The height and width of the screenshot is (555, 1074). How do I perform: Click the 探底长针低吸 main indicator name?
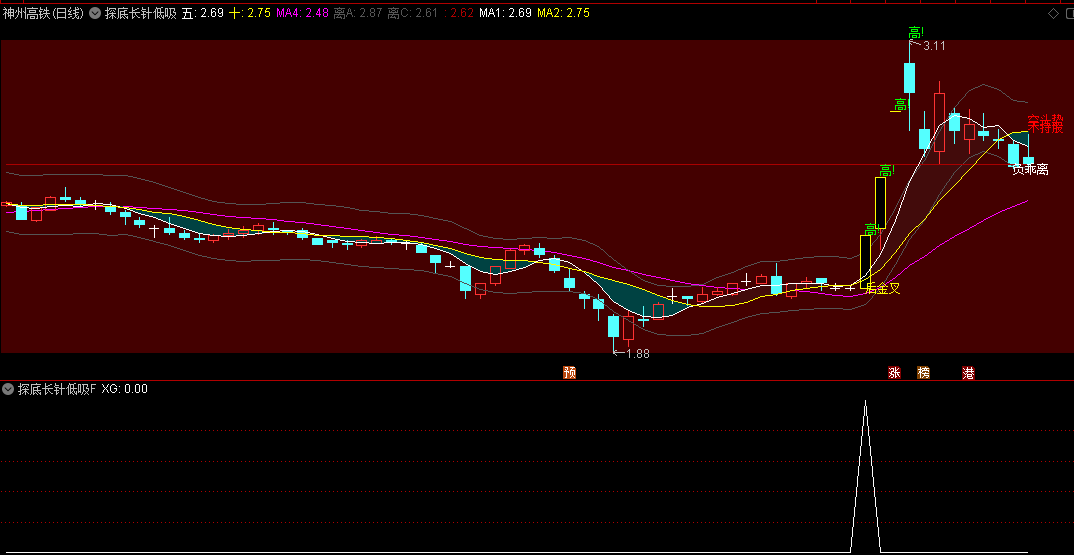[140, 13]
